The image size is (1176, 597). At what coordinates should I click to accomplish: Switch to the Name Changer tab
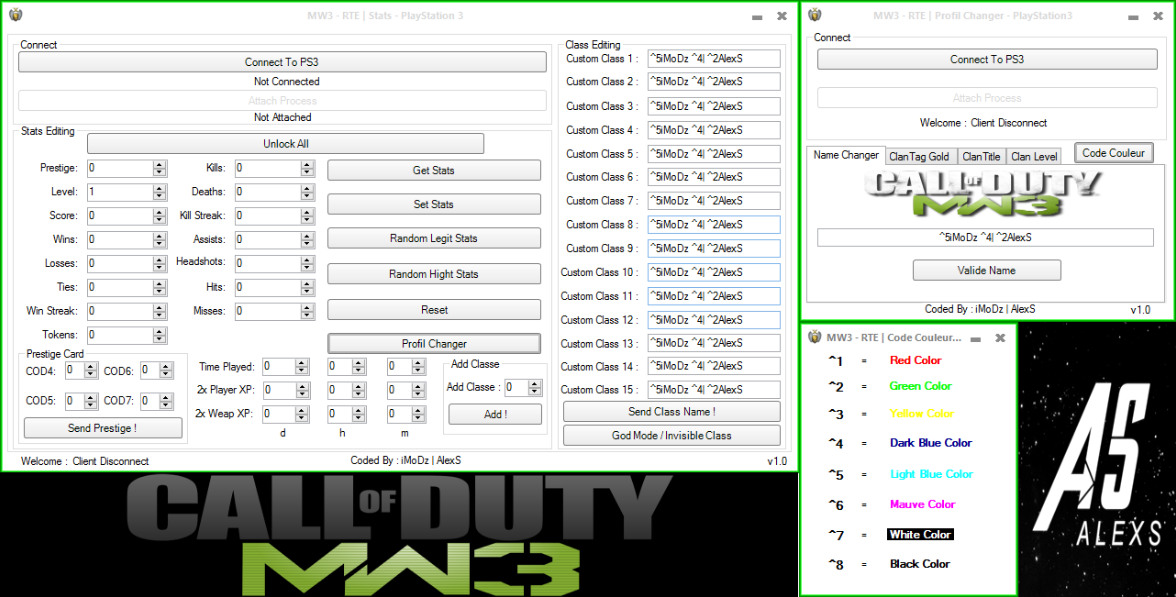click(846, 155)
